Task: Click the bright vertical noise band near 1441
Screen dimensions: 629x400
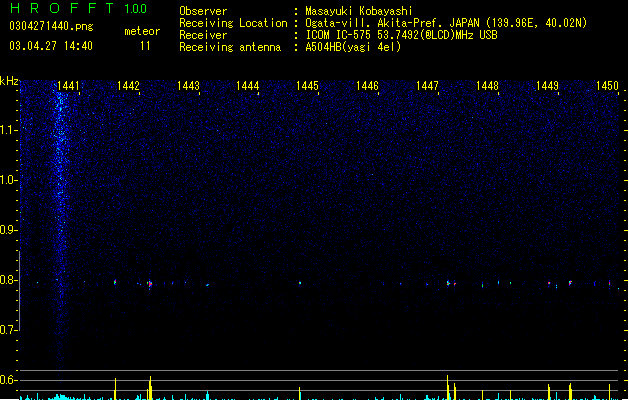Action: tap(60, 225)
